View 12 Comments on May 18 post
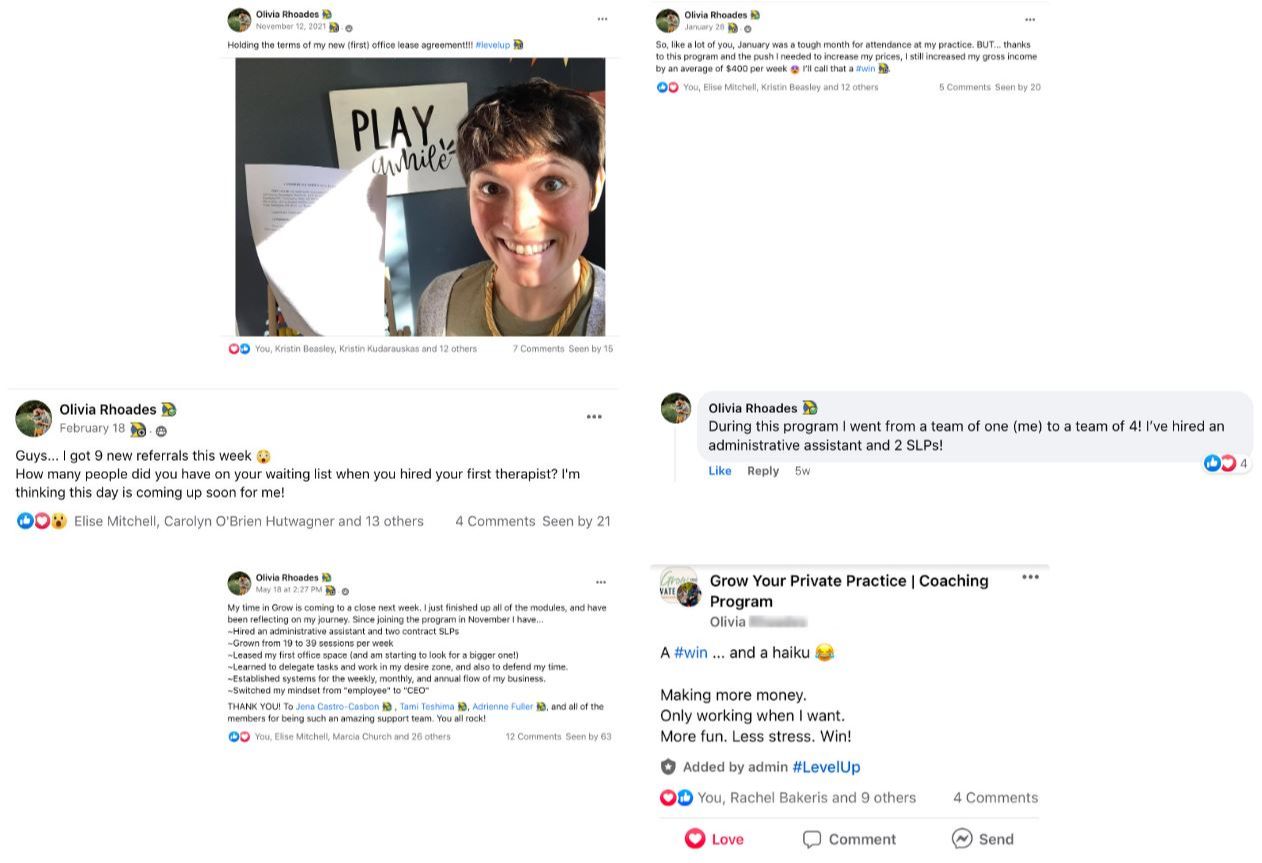This screenshot has width=1262, height=863. [x=533, y=737]
